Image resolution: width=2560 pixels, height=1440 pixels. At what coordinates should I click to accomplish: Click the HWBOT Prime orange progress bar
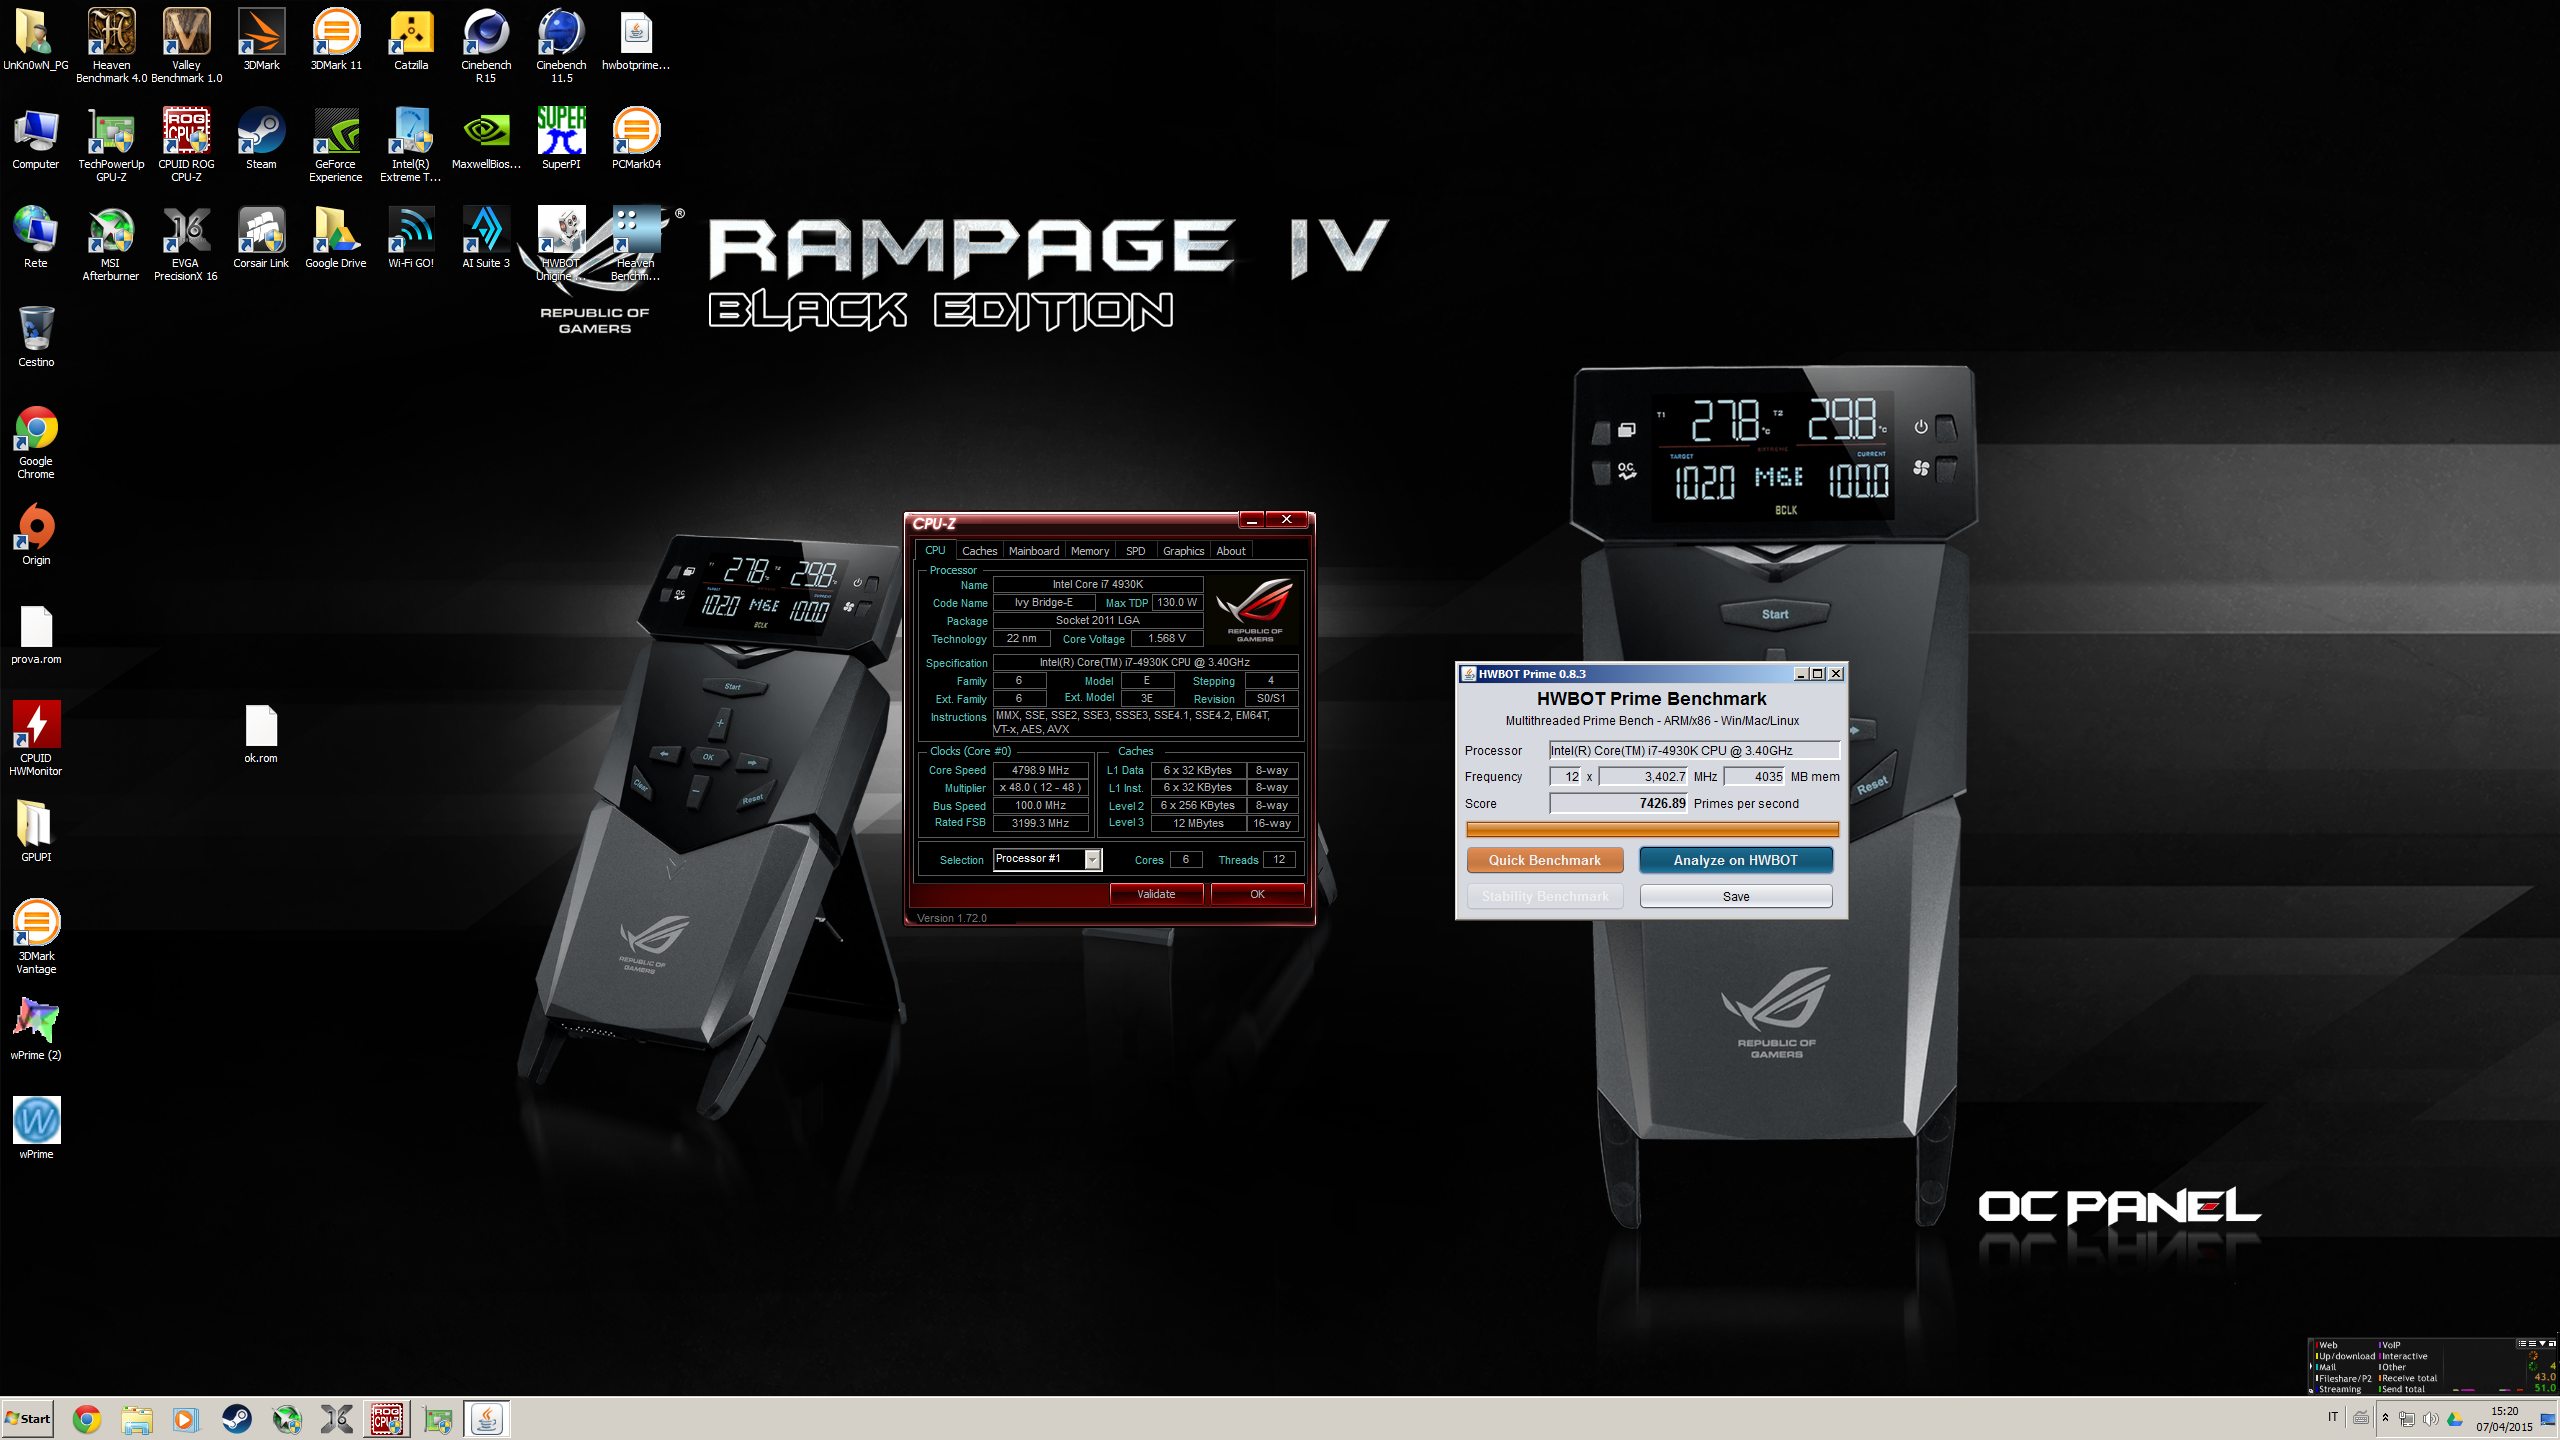1652,829
